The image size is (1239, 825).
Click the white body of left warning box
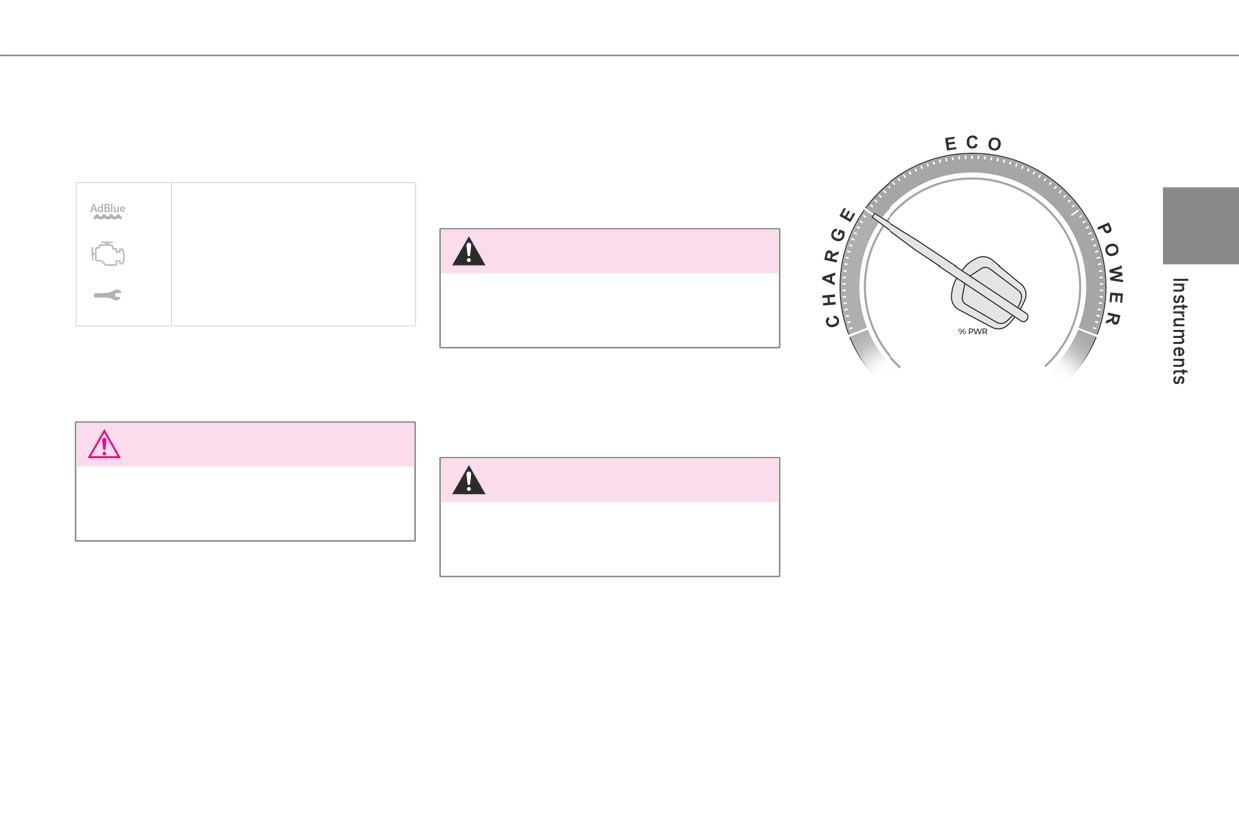coord(245,503)
